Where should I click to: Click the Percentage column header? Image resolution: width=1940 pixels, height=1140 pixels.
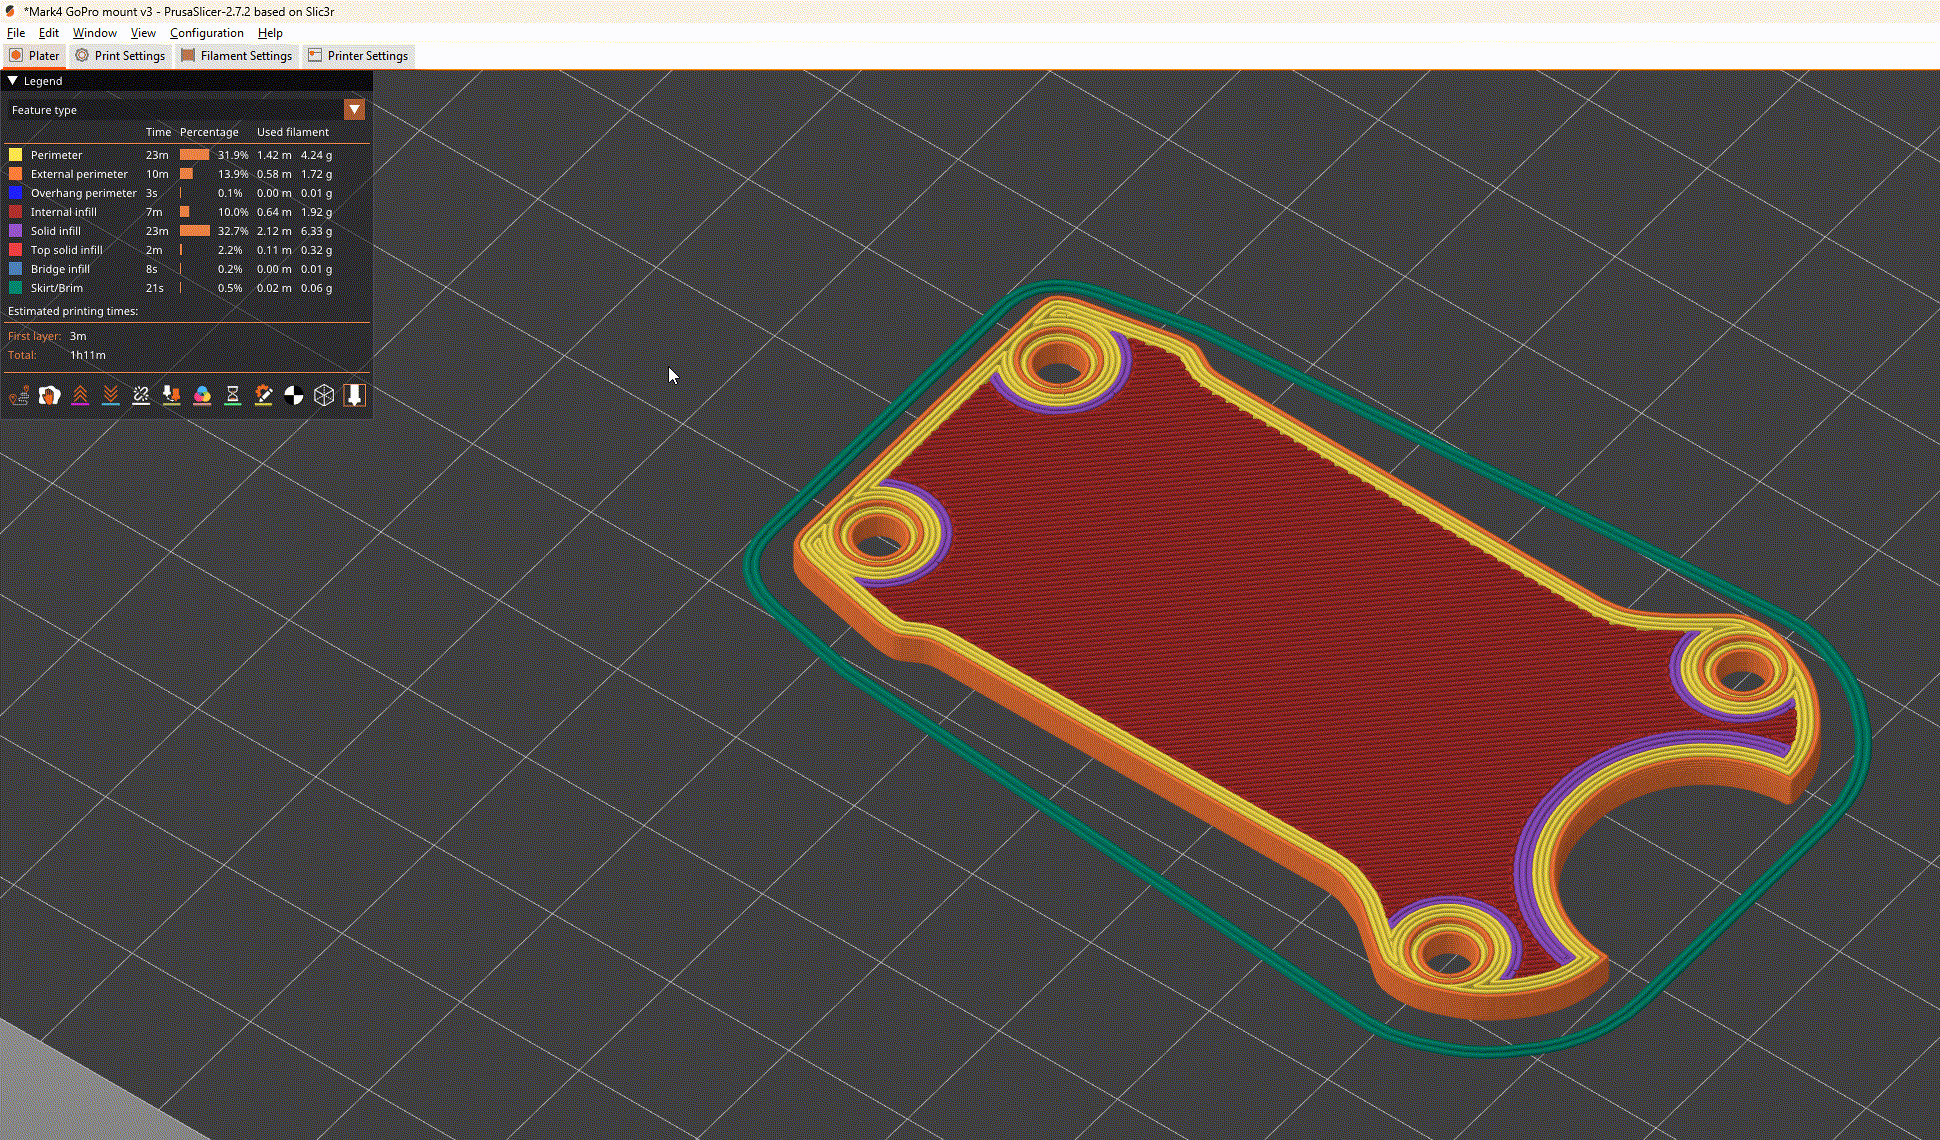[209, 132]
